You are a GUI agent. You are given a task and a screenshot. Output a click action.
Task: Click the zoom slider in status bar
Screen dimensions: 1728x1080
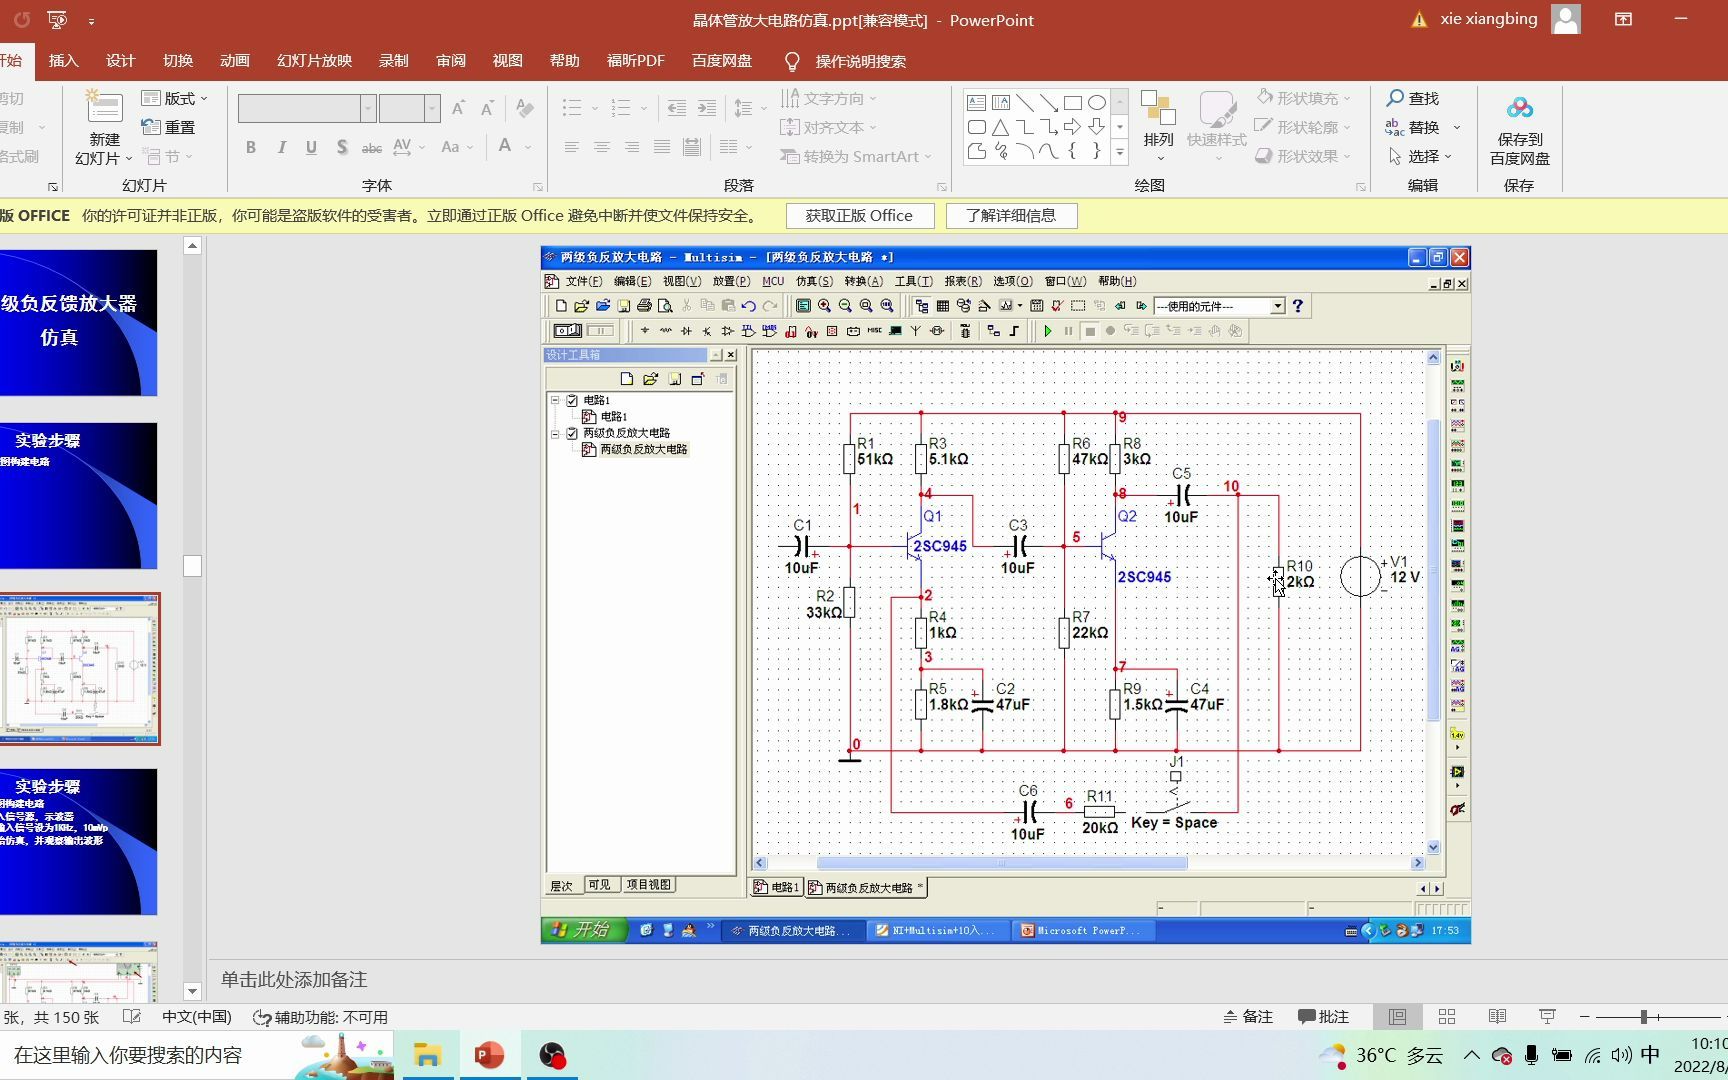(x=1643, y=1017)
